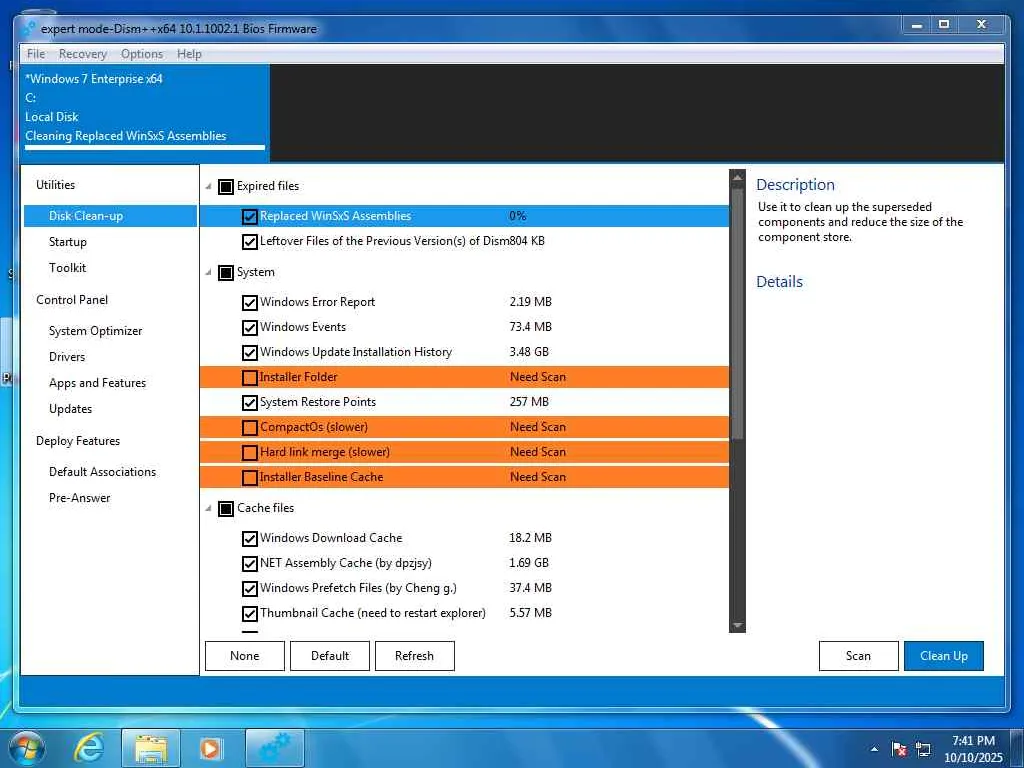Uncheck Windows Download Cache

[x=249, y=539]
